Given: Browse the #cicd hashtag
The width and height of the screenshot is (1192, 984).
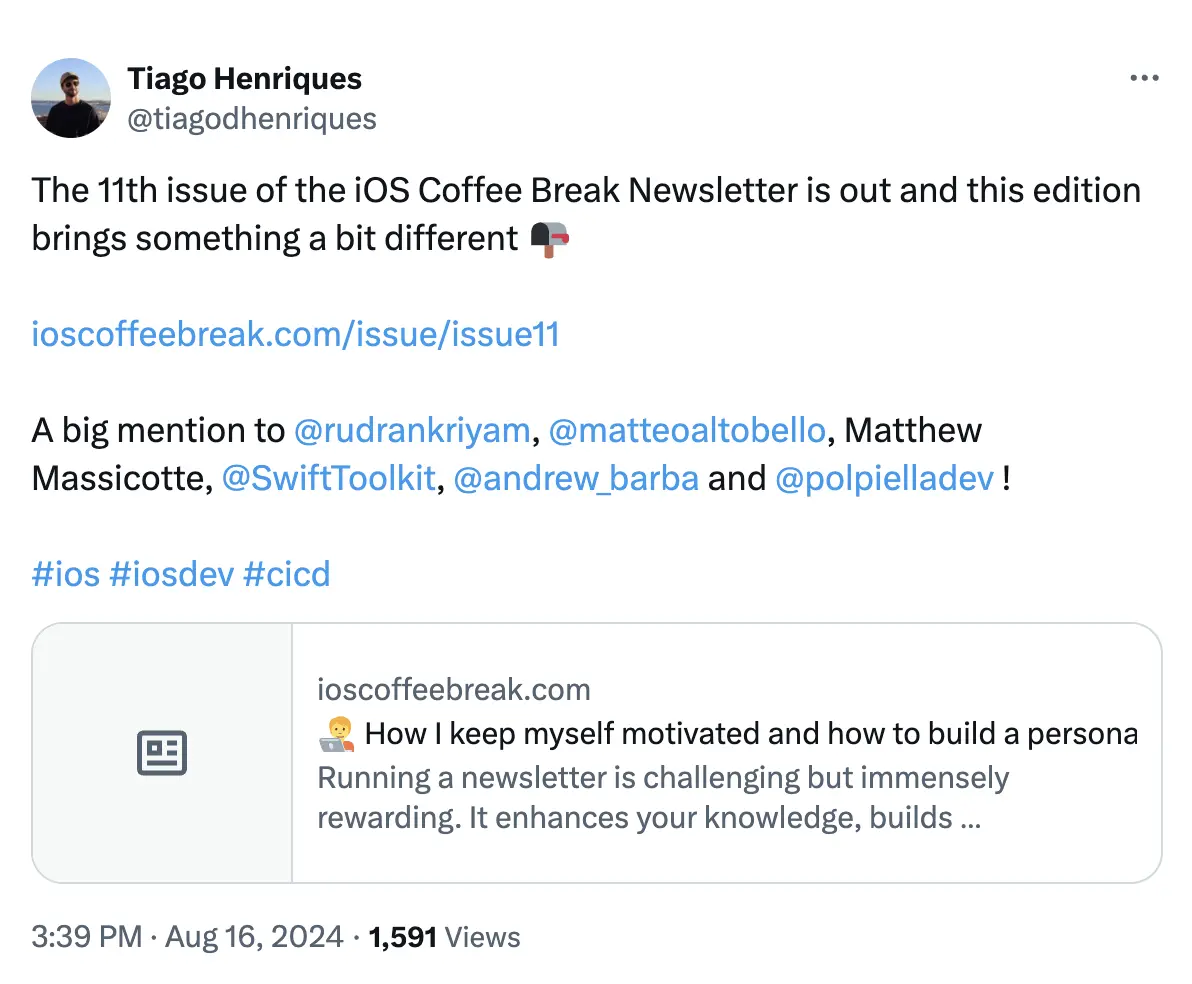Looking at the screenshot, I should tap(286, 573).
